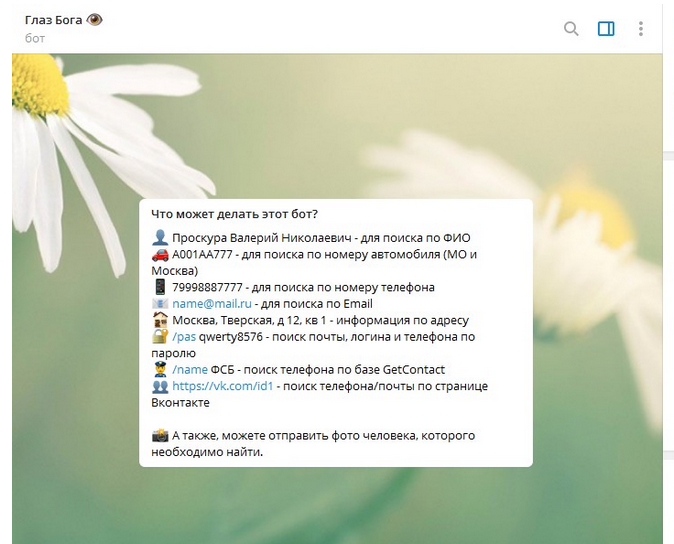
Task: Click the phone emoji by 79998887777
Action: tap(160, 287)
